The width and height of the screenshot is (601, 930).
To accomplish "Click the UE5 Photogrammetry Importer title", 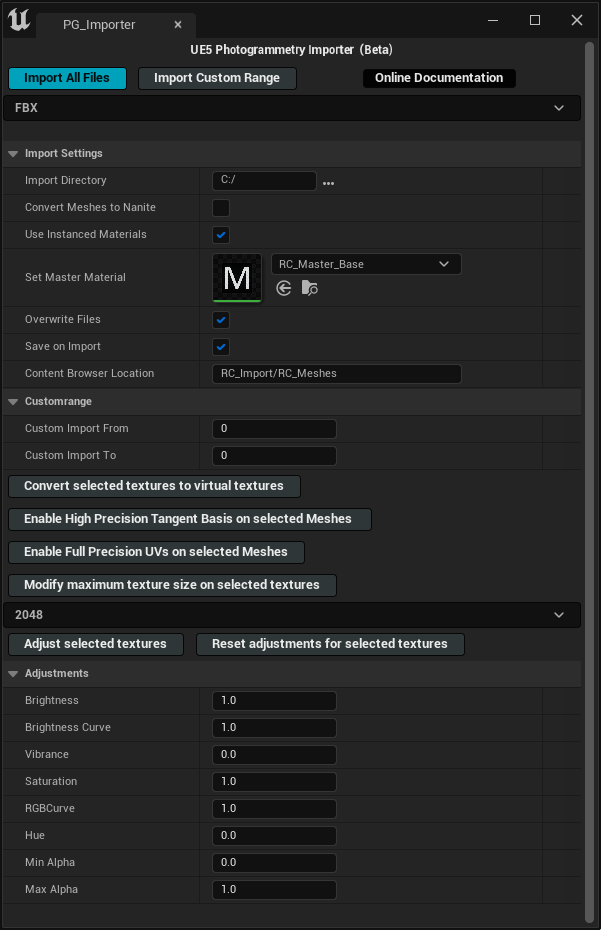I will (291, 50).
